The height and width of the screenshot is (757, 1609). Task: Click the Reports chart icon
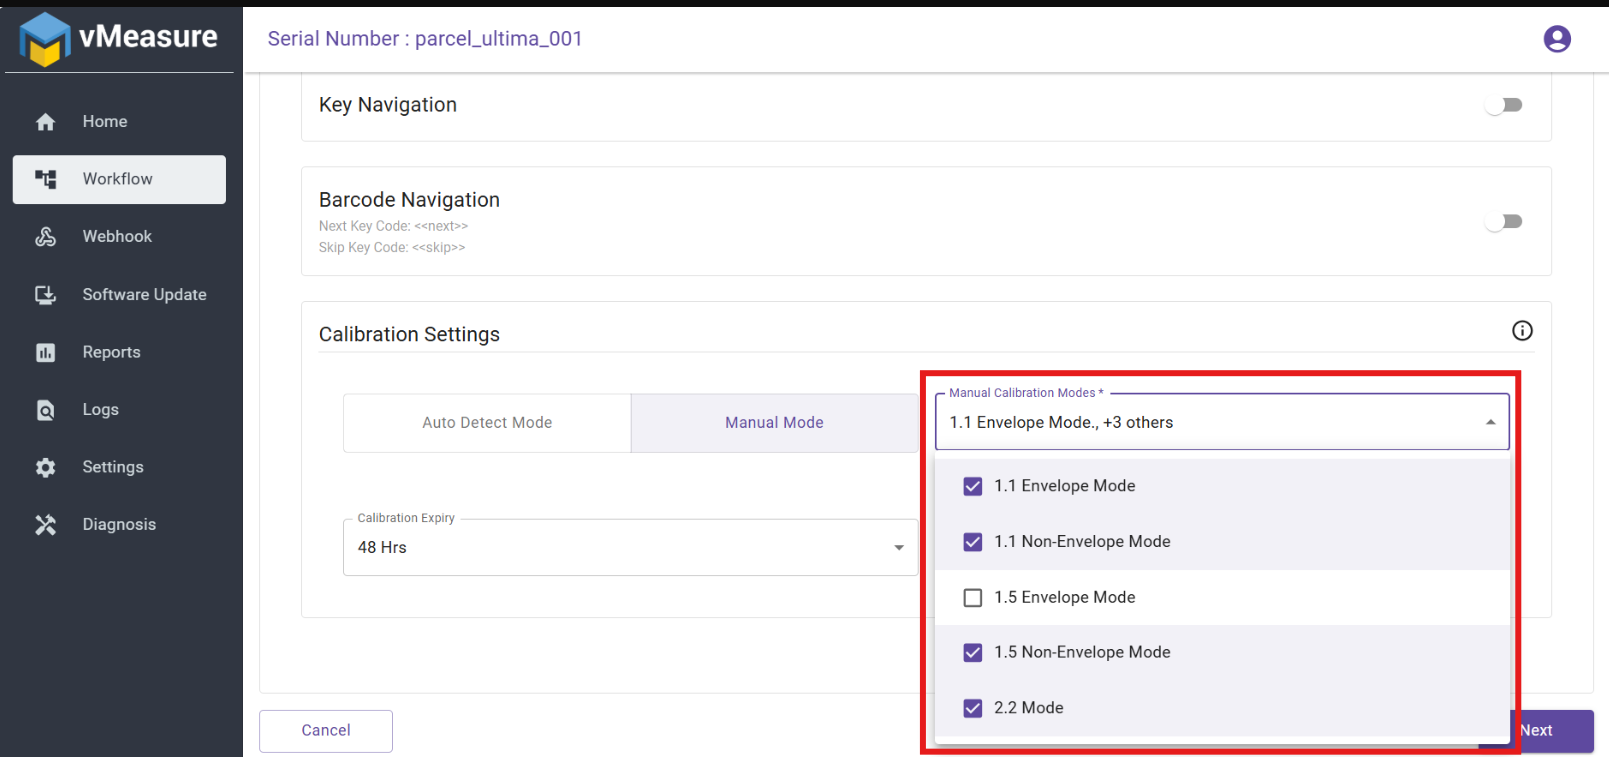tap(46, 353)
